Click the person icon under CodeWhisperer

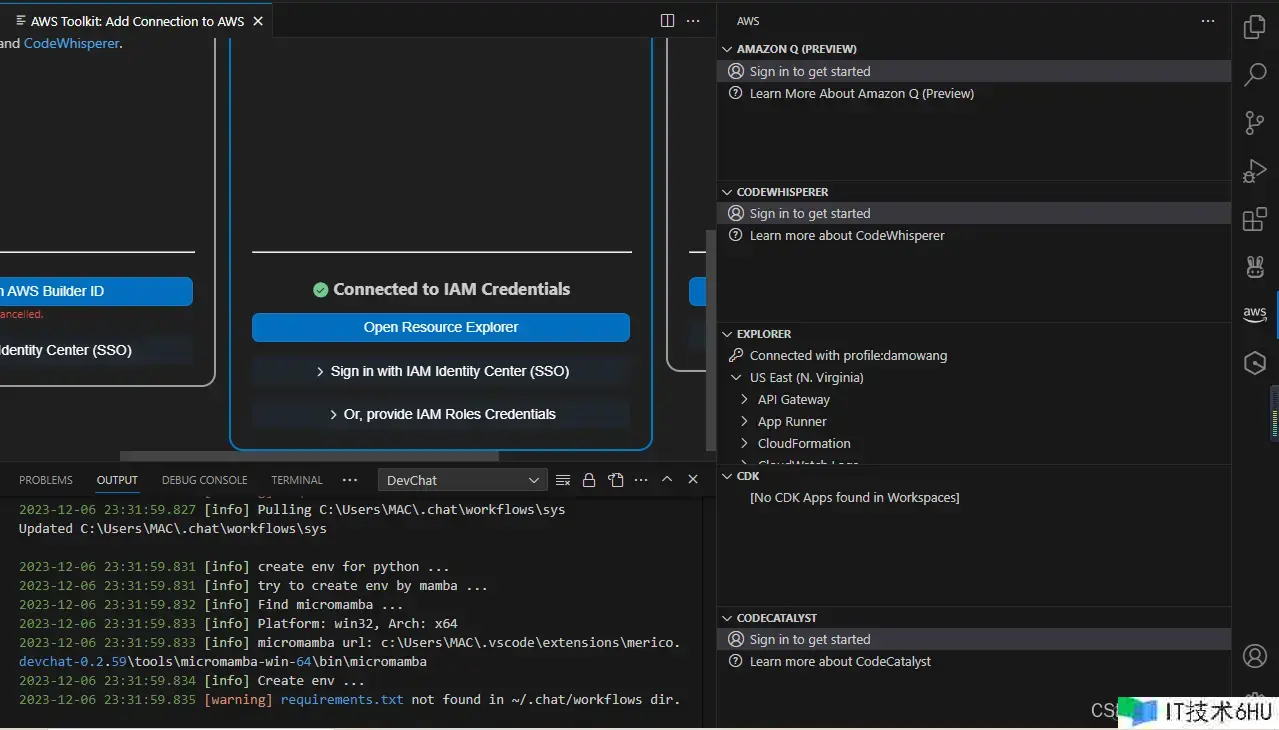coord(736,213)
